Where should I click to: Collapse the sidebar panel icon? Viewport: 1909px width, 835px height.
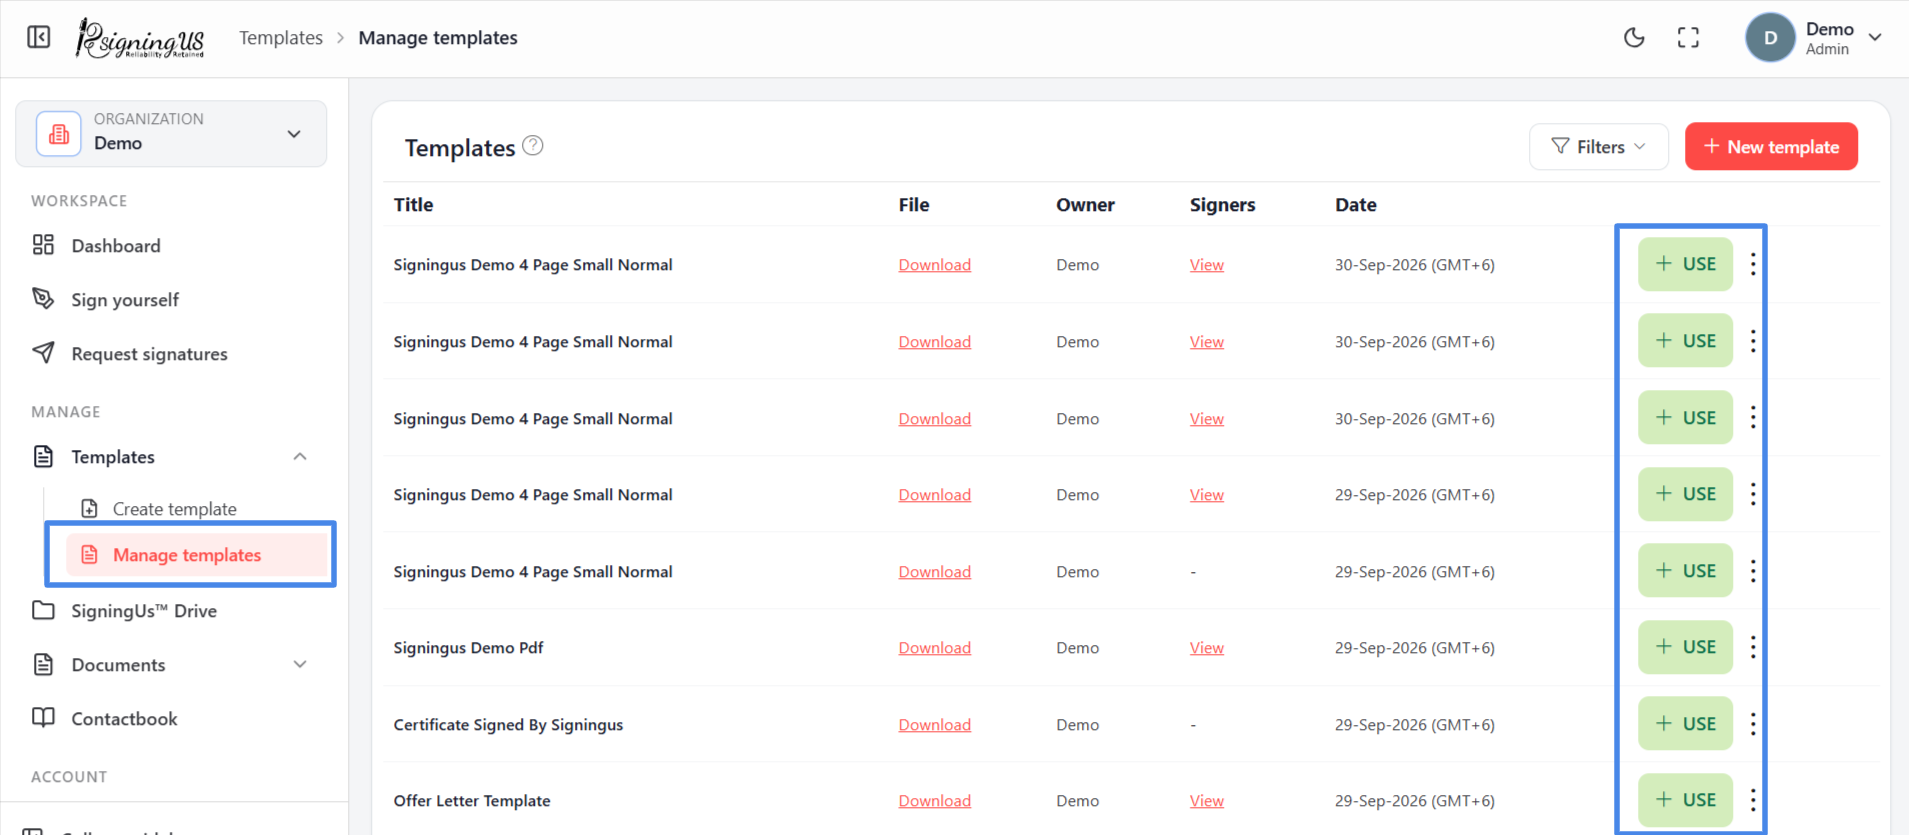(x=39, y=37)
